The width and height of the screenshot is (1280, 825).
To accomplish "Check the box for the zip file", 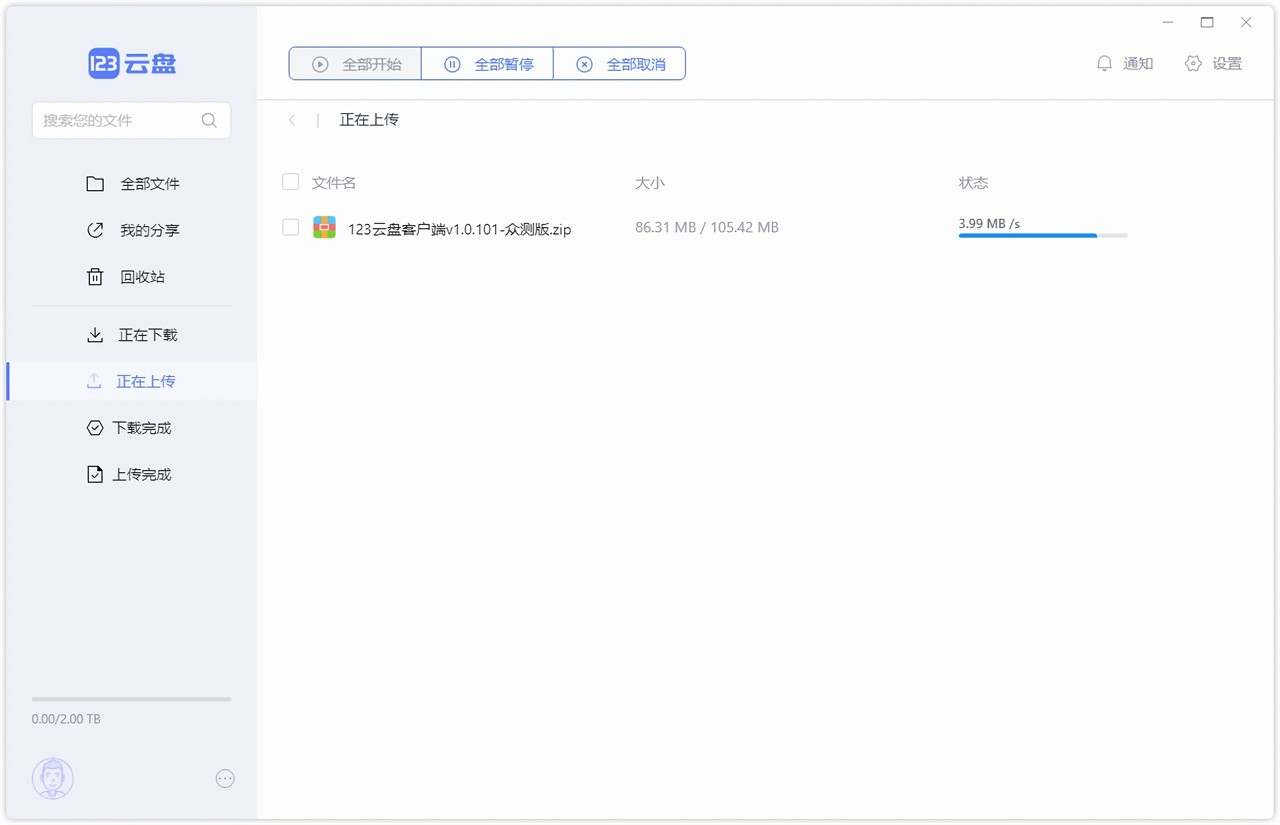I will [291, 228].
